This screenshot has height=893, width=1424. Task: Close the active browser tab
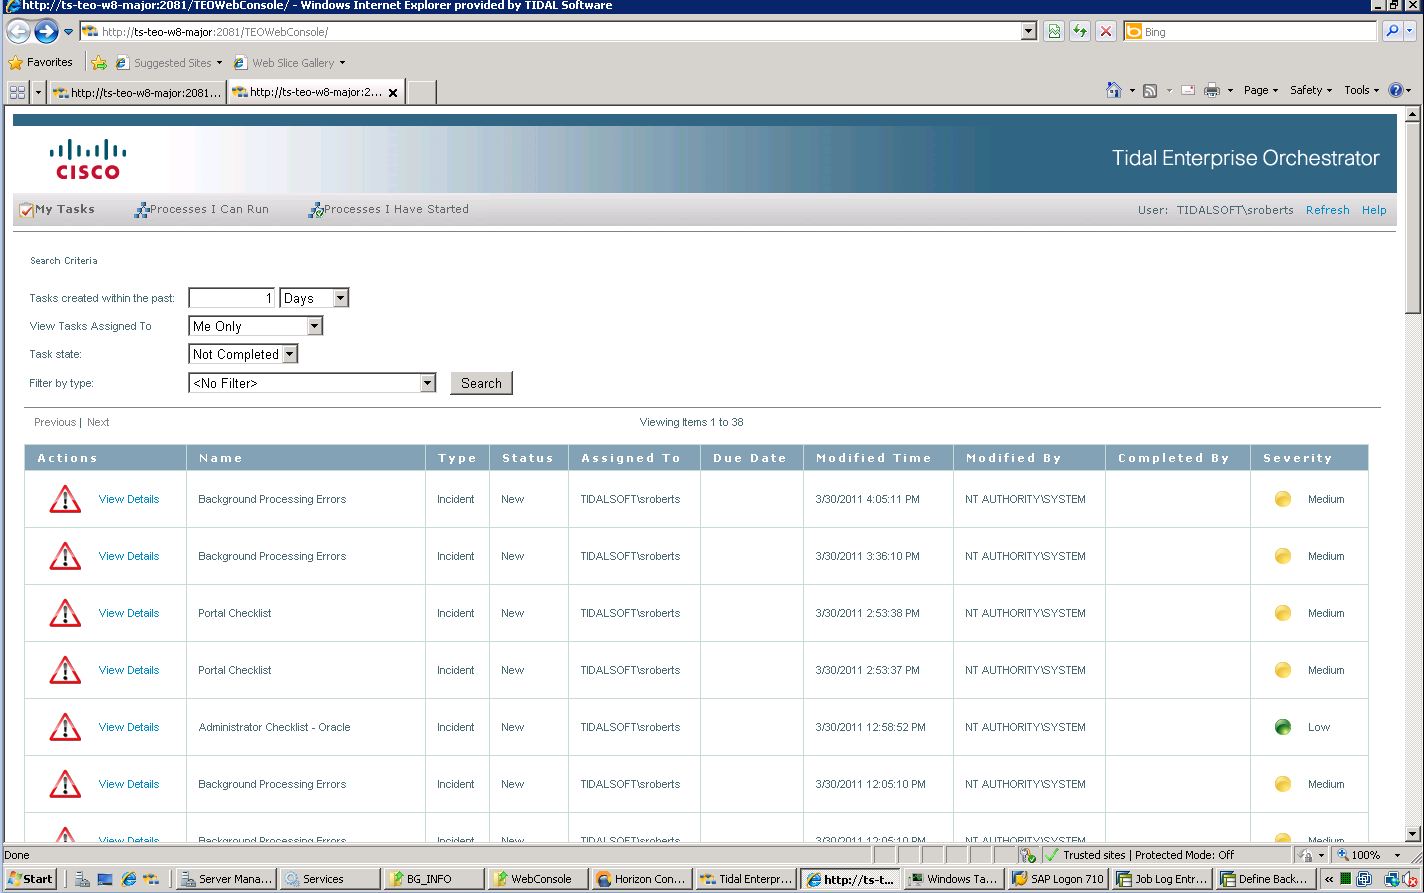[x=393, y=93]
